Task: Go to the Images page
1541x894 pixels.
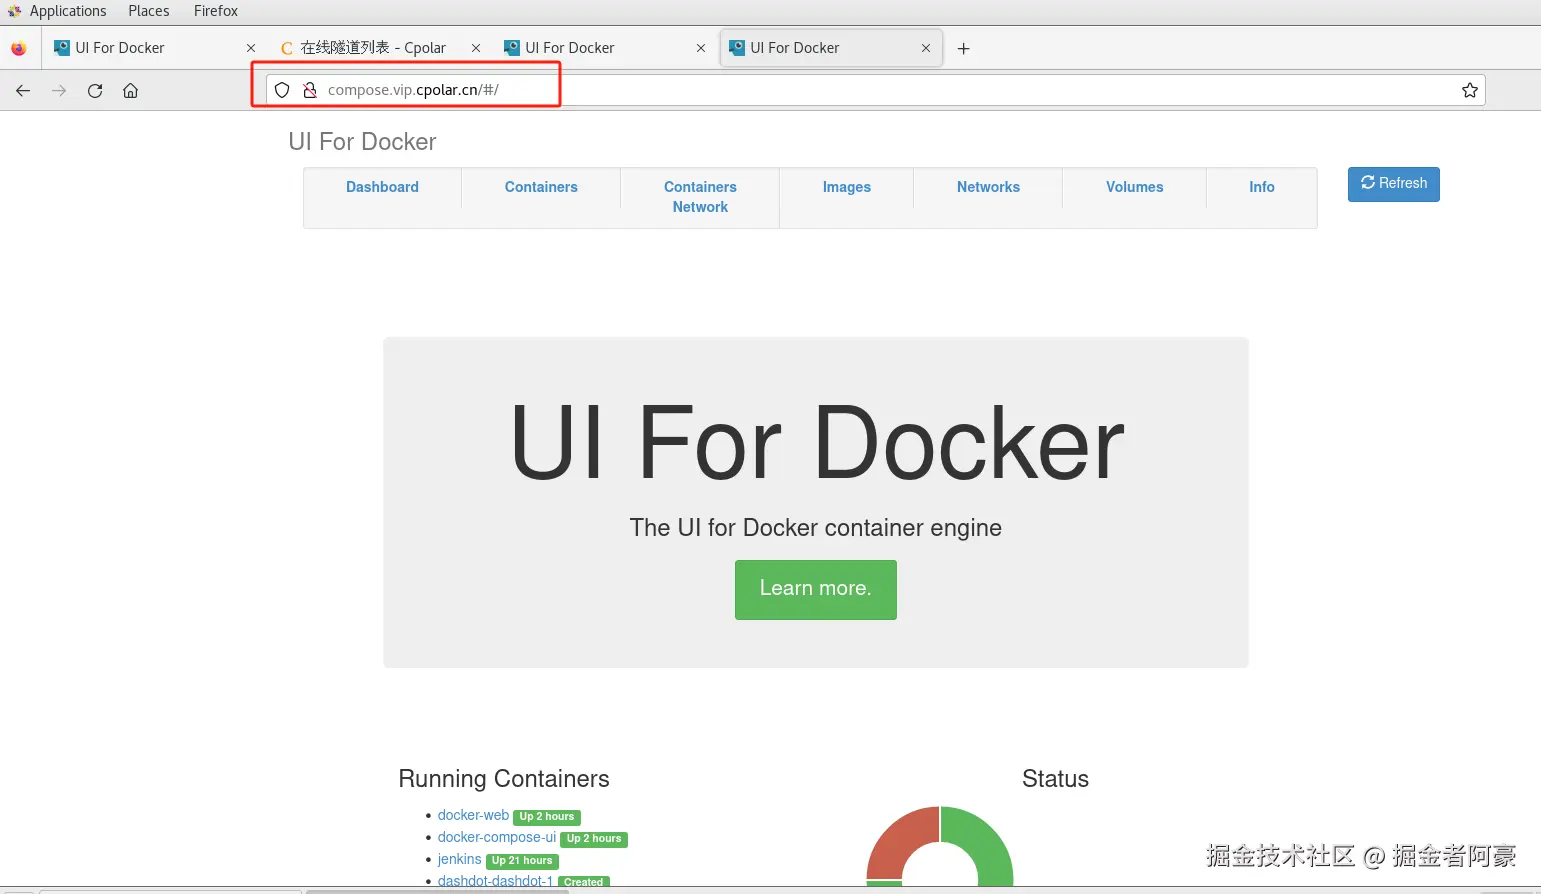Action: click(x=847, y=187)
